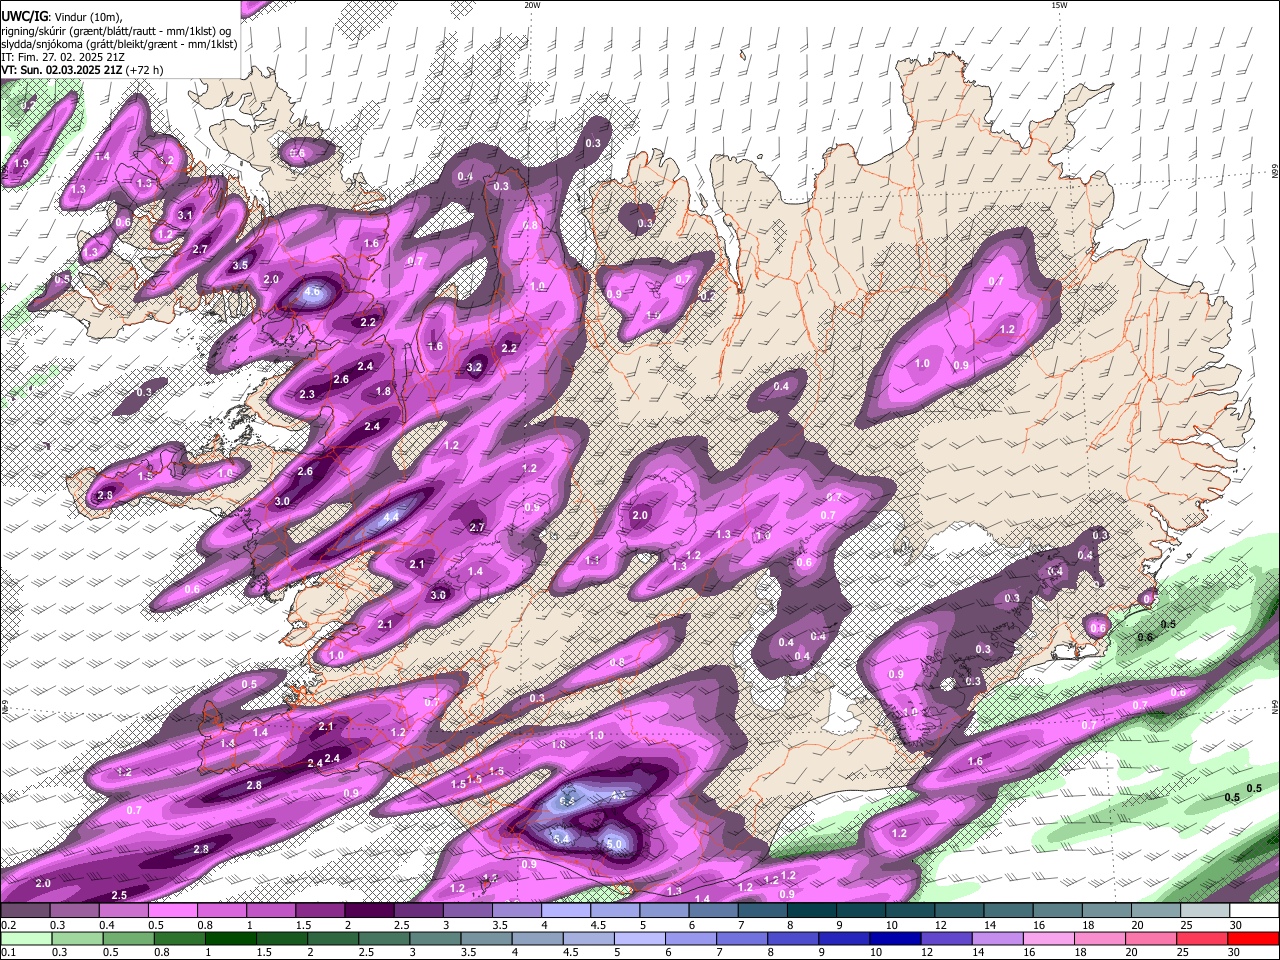Select the light lavender swatch labeled 4 in upper legend
Viewport: 1280px width, 960px height.
pos(565,911)
